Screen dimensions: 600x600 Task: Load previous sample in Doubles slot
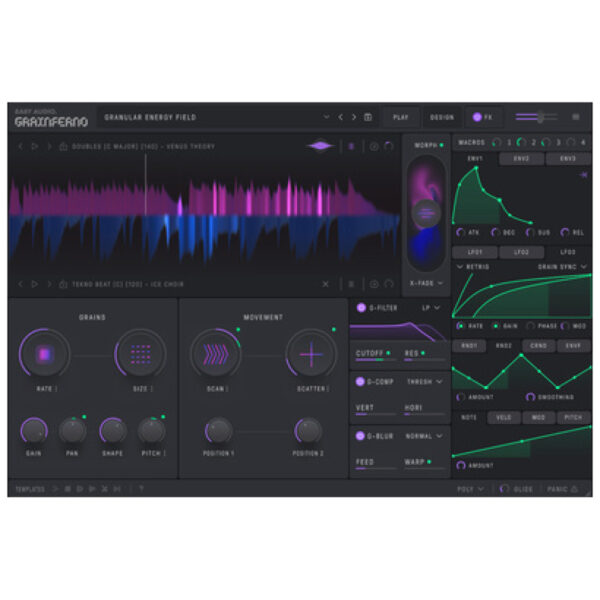click(x=21, y=146)
